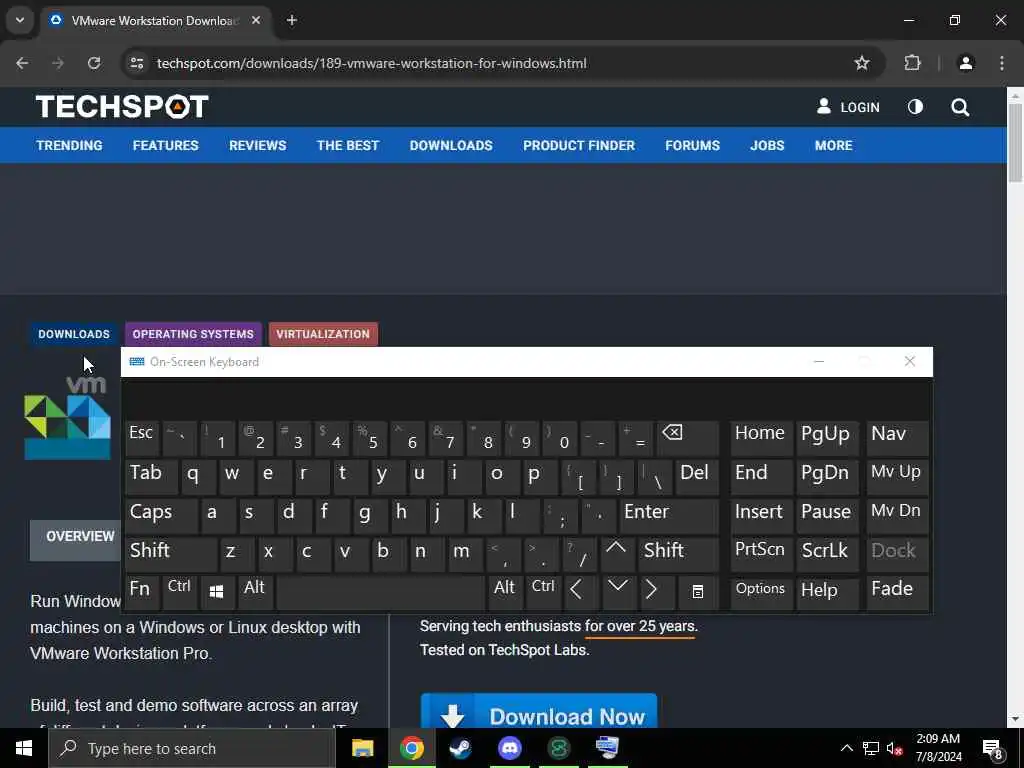Screen dimensions: 1024x768
Task: Click the PrtScn key
Action: 760,553
